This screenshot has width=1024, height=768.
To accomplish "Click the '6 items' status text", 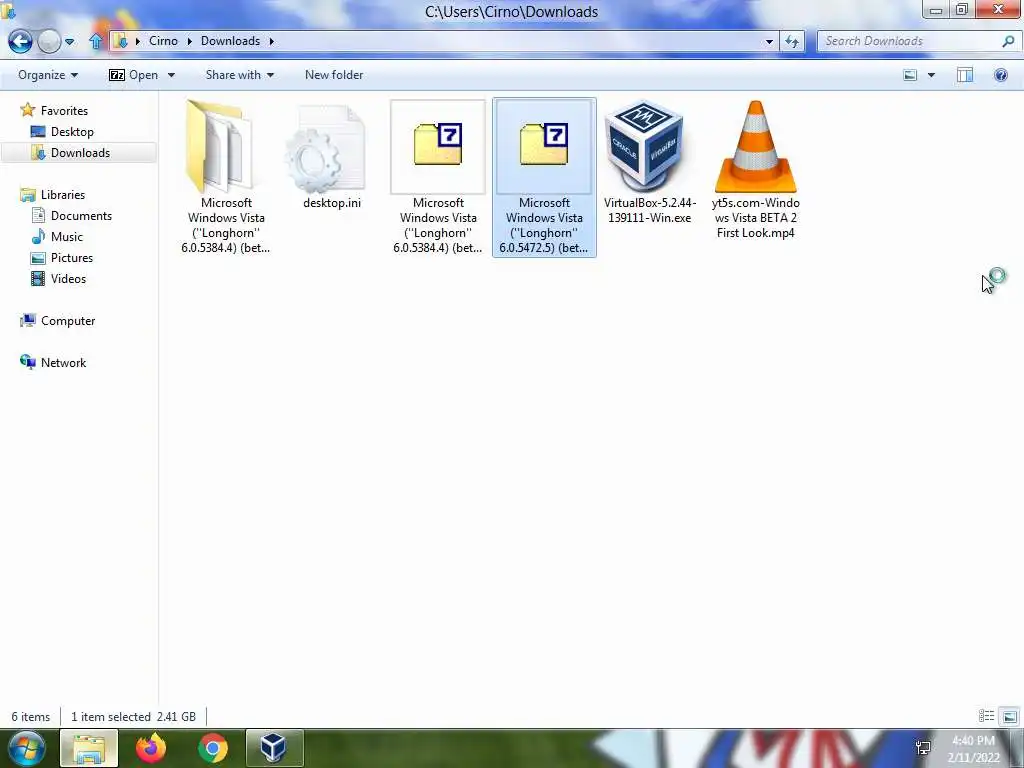I will click(x=31, y=716).
